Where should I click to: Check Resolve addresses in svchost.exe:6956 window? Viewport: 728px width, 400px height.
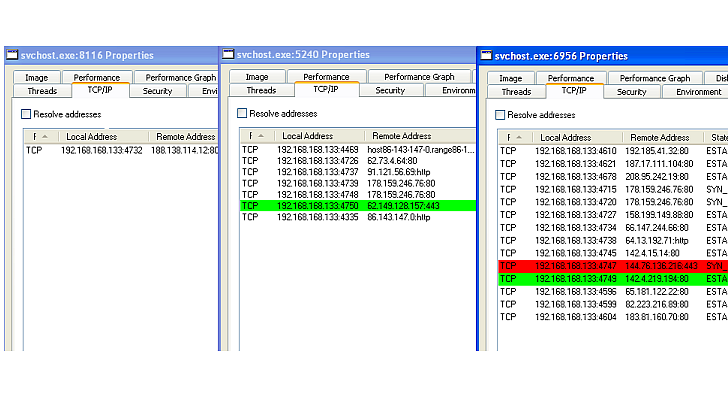(x=502, y=115)
